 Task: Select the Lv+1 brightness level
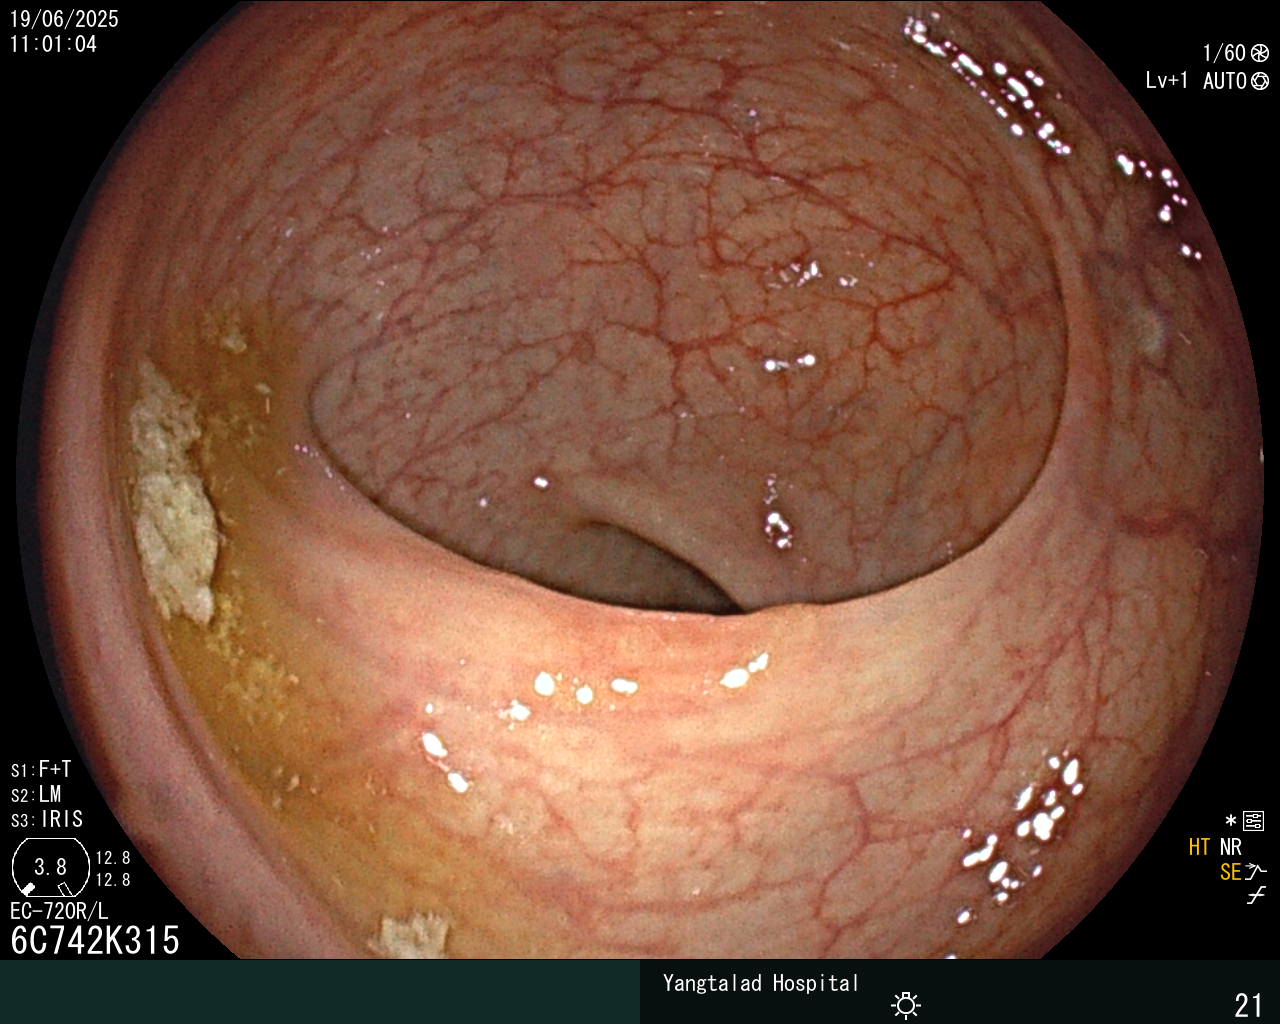1167,81
